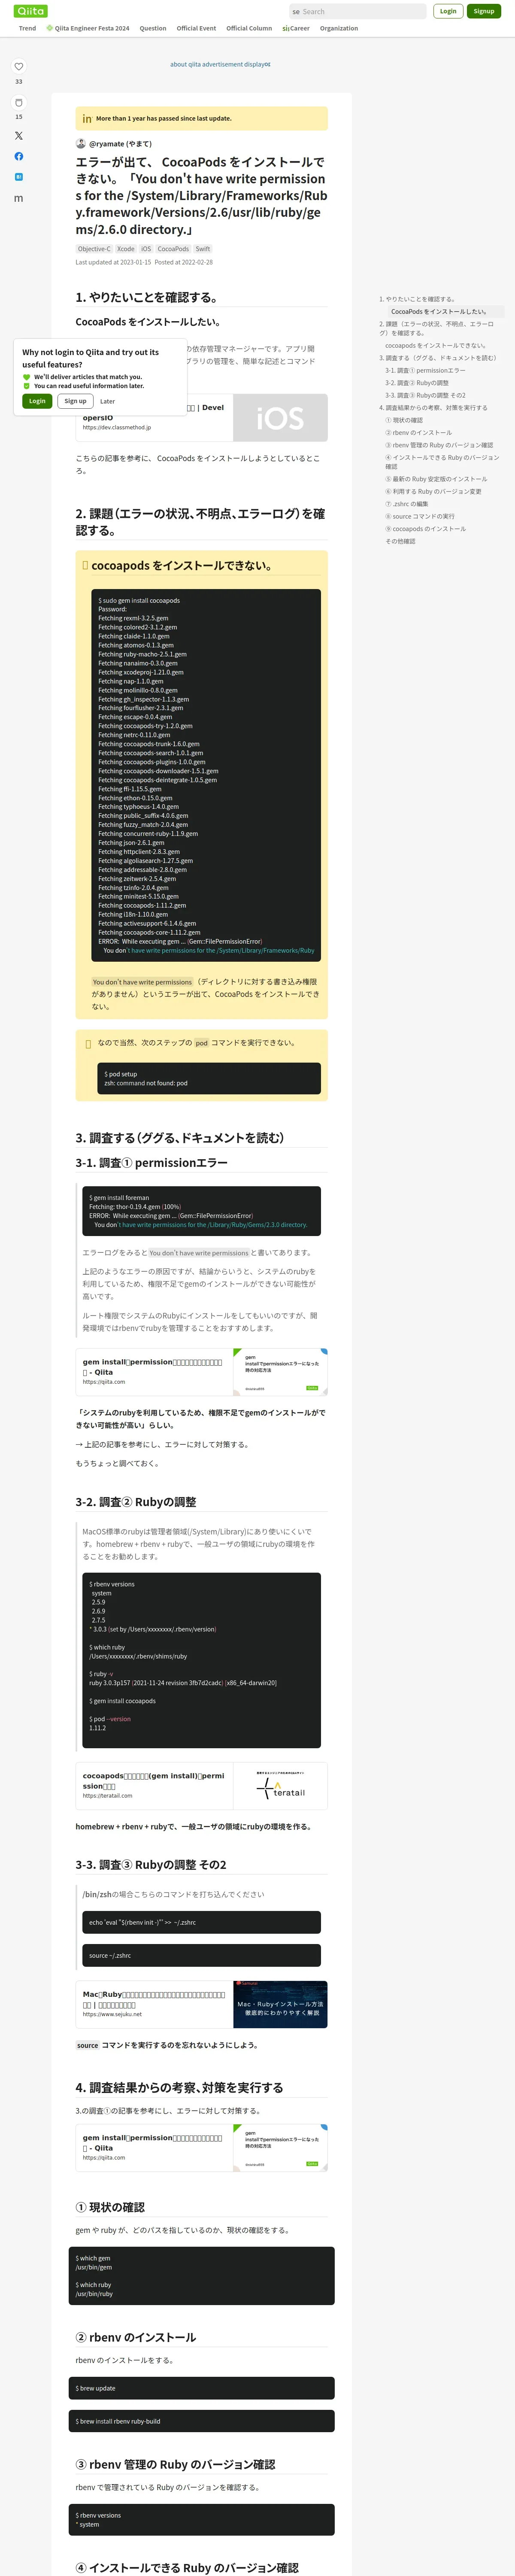Image resolution: width=515 pixels, height=2576 pixels.
Task: Open author avatar for @ryamate
Action: point(81,144)
